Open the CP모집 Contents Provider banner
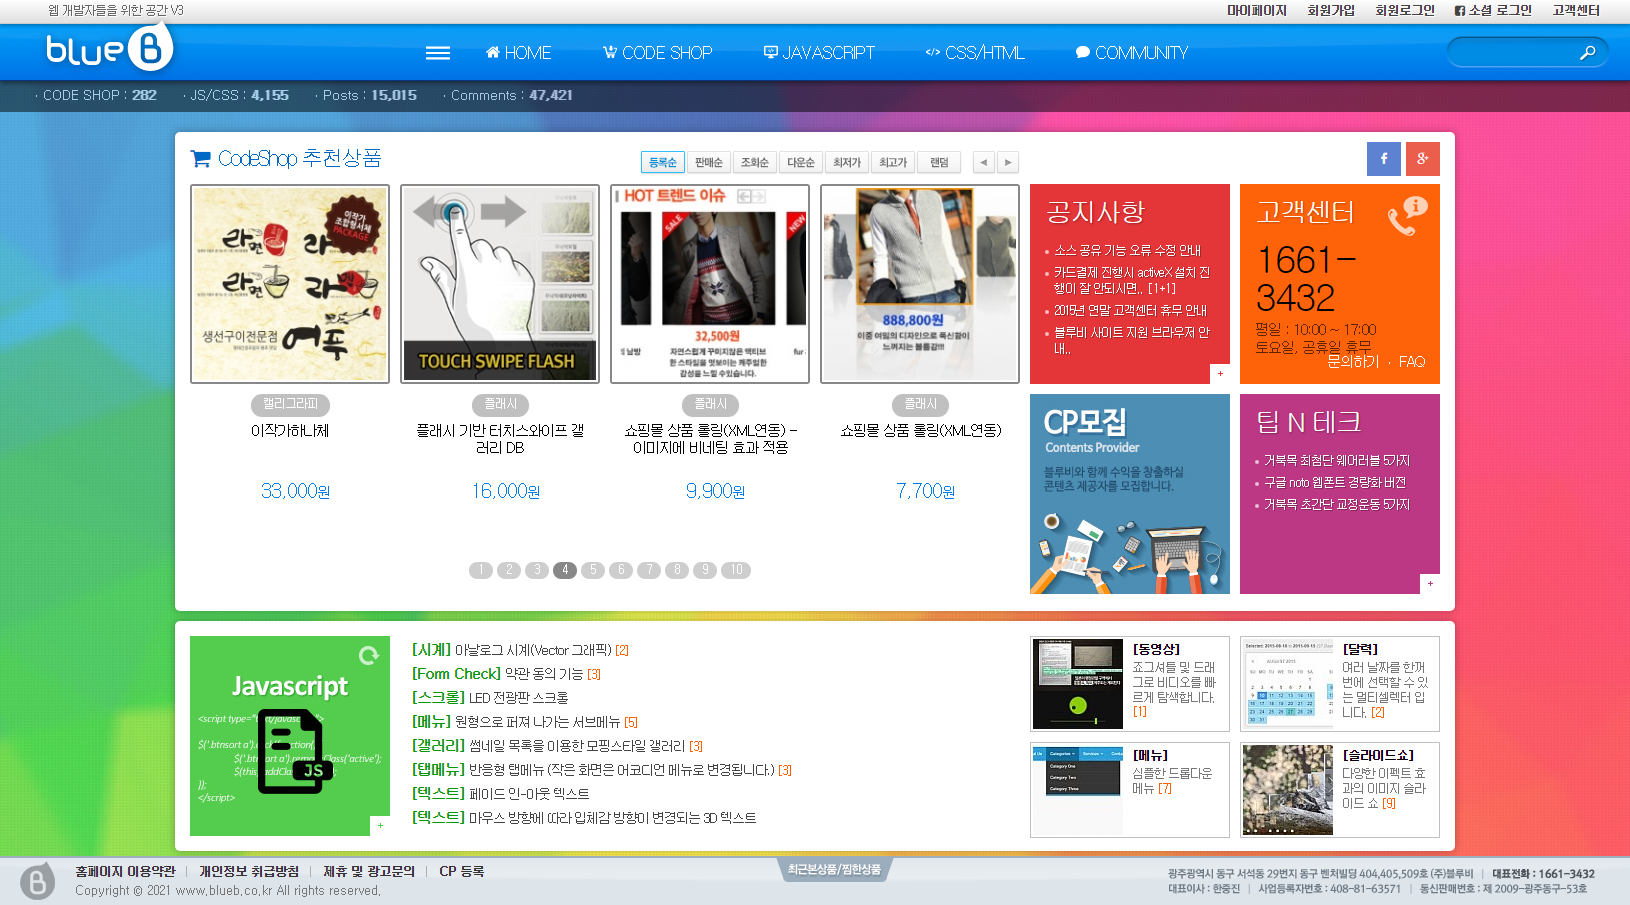 [x=1130, y=494]
